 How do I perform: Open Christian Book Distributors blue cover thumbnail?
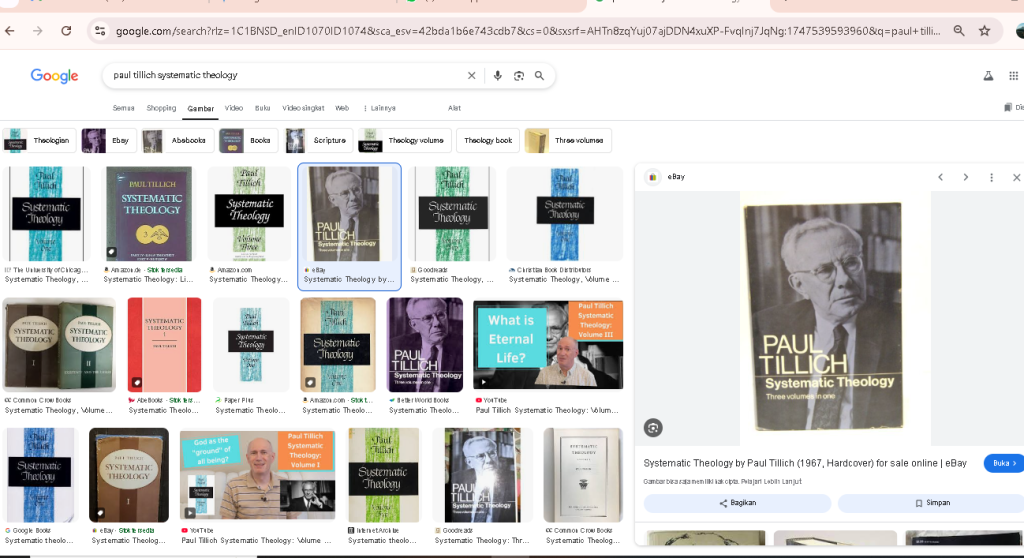pos(565,214)
